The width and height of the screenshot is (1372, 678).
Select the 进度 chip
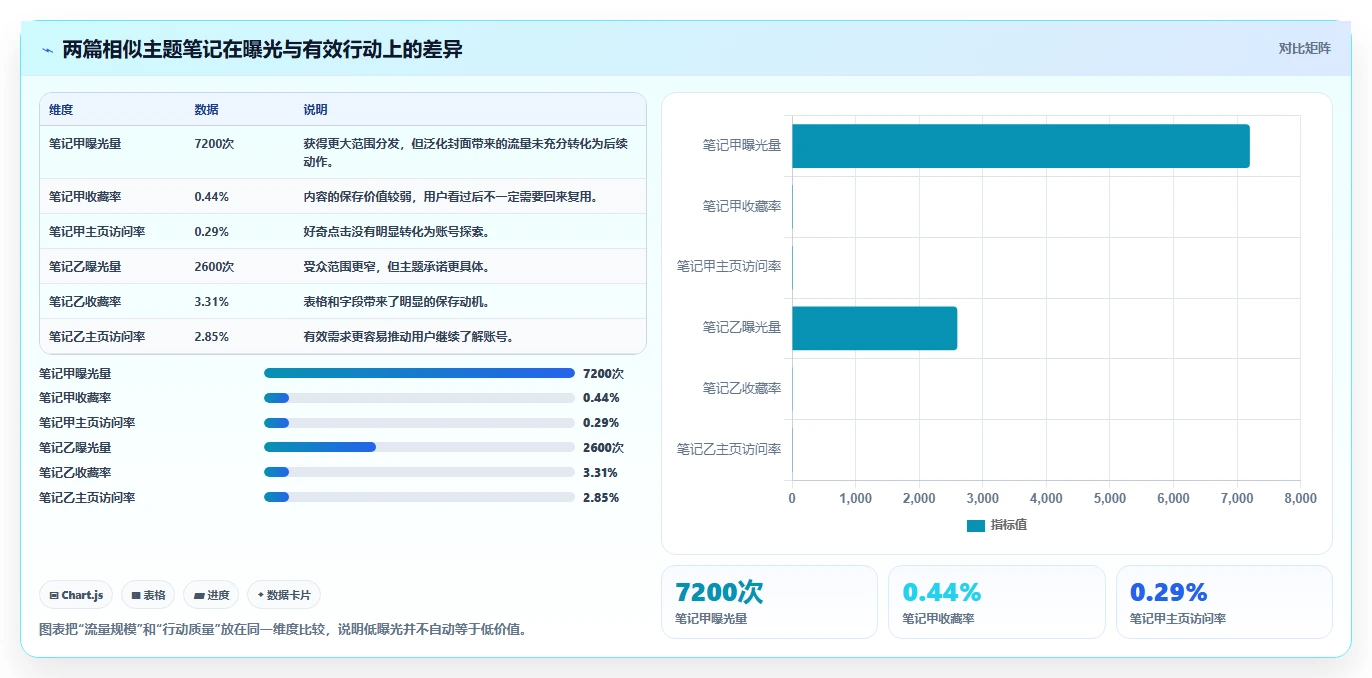tap(211, 595)
